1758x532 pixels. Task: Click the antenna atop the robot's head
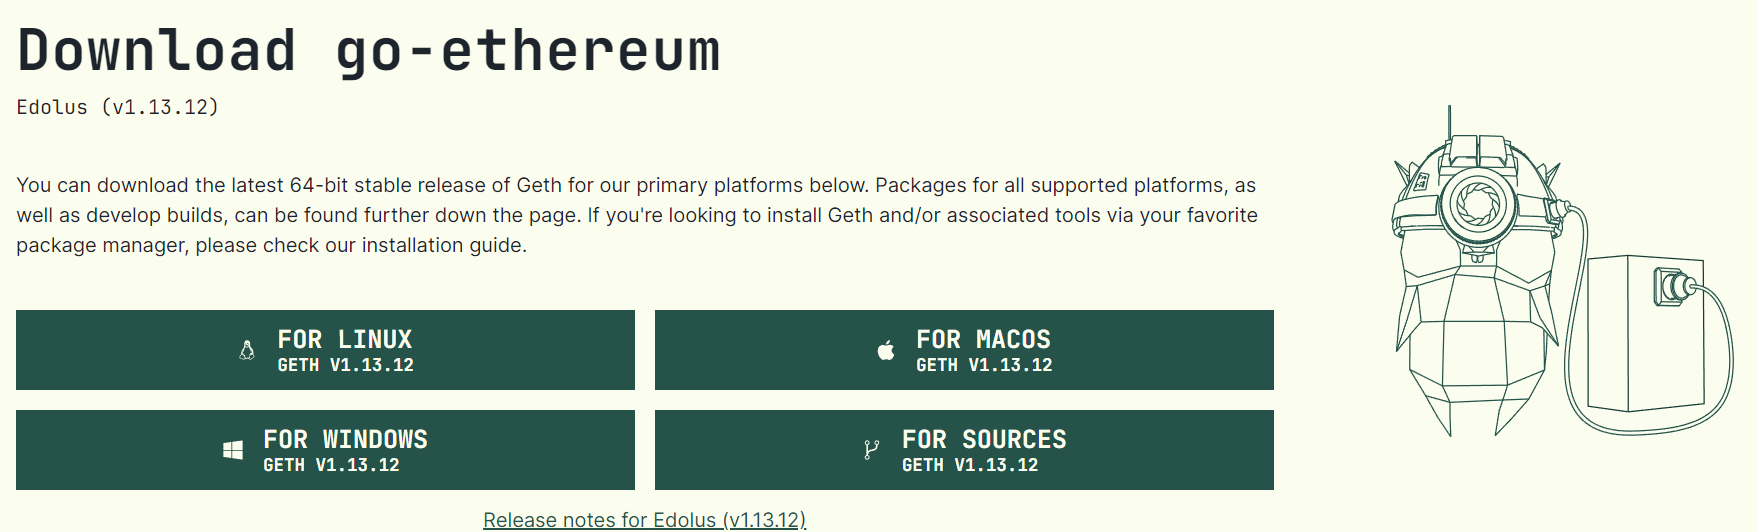1449,125
